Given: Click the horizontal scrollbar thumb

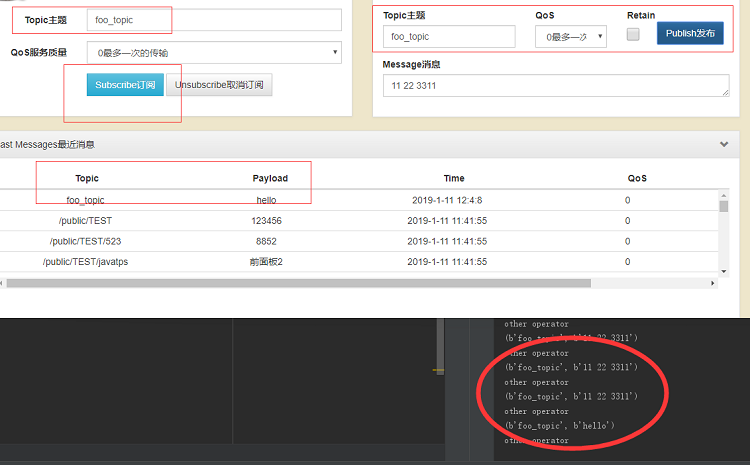Looking at the screenshot, I should (x=299, y=283).
